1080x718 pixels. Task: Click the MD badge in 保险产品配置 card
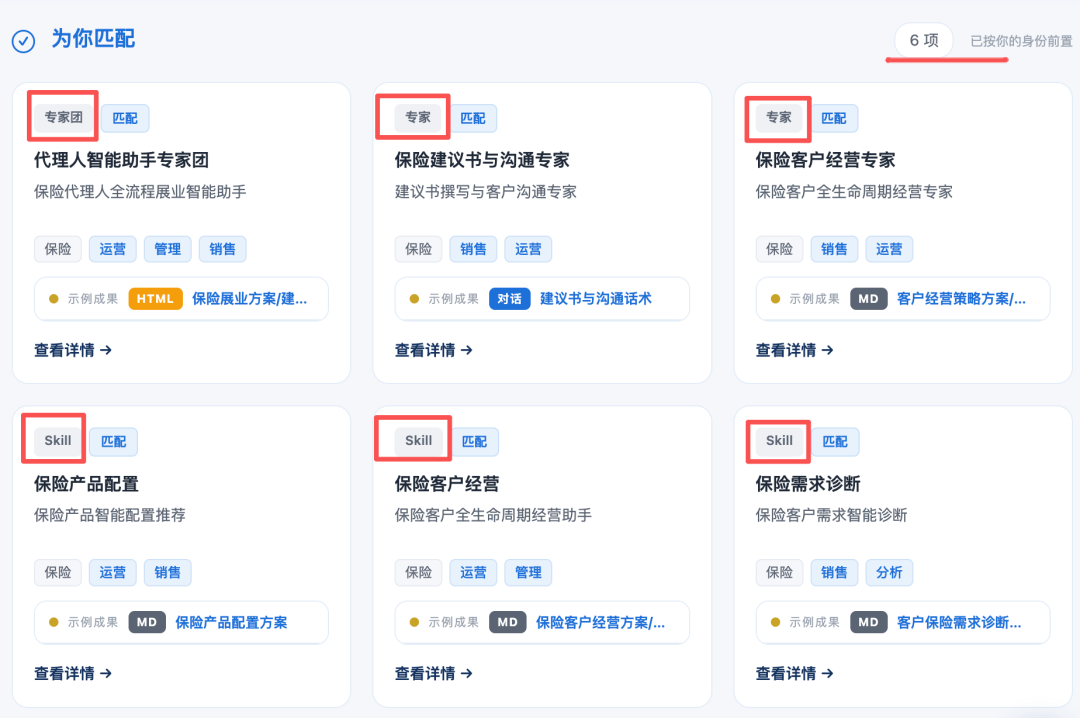tap(147, 622)
